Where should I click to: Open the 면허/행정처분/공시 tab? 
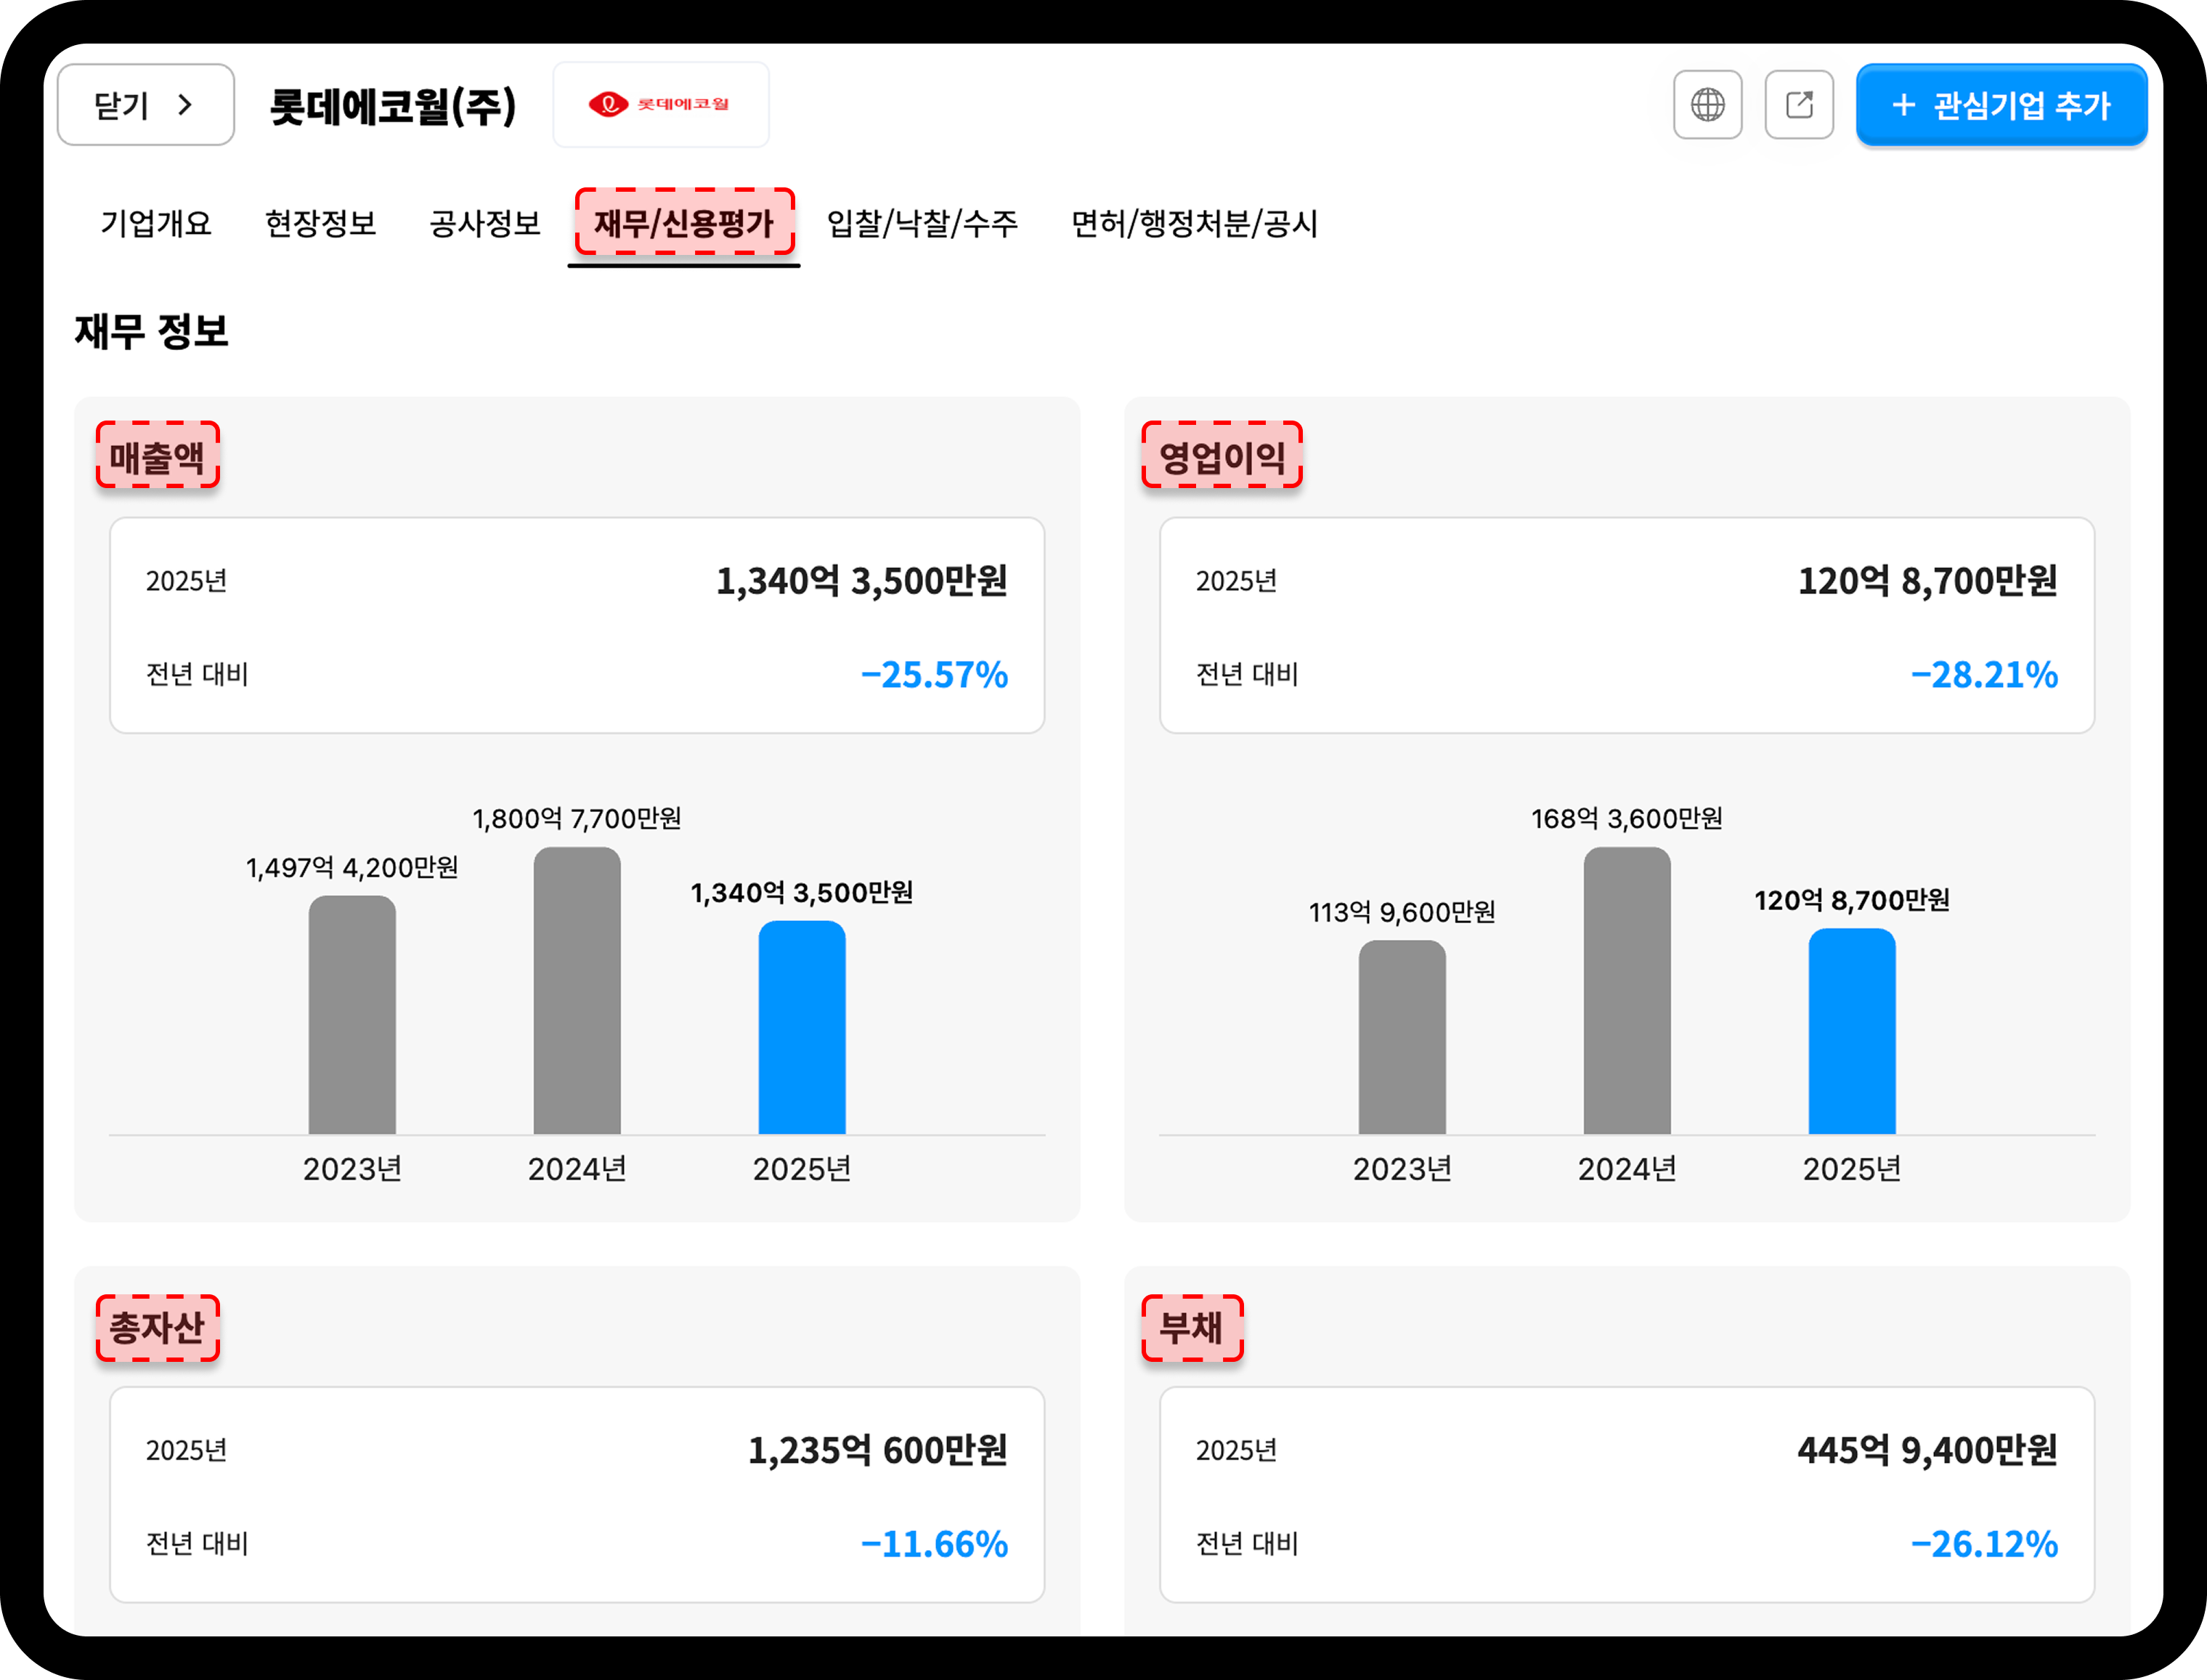point(1194,223)
